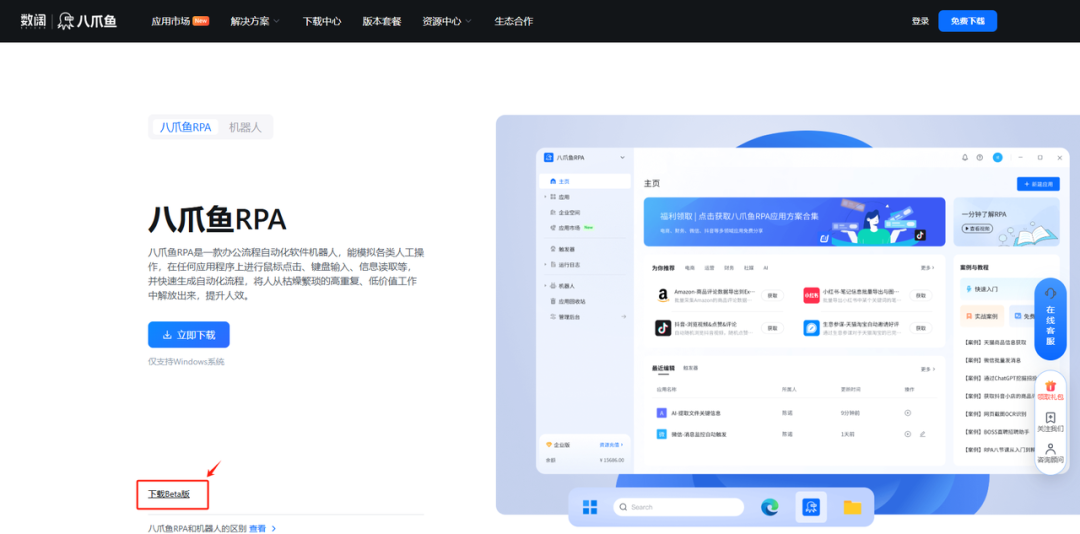Click the 数阔 logo at top left
The image size is (1080, 534).
(x=32, y=21)
